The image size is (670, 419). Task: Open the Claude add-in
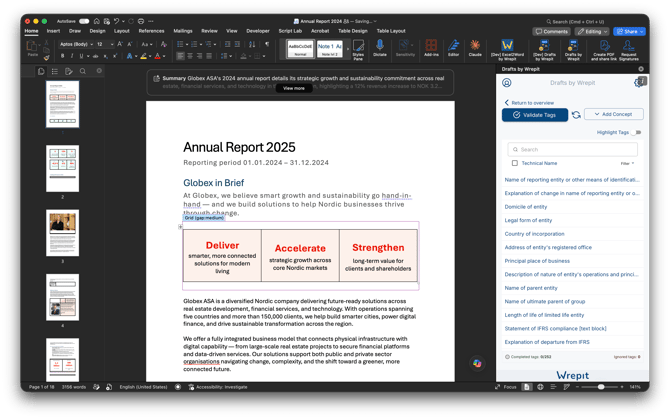point(475,48)
